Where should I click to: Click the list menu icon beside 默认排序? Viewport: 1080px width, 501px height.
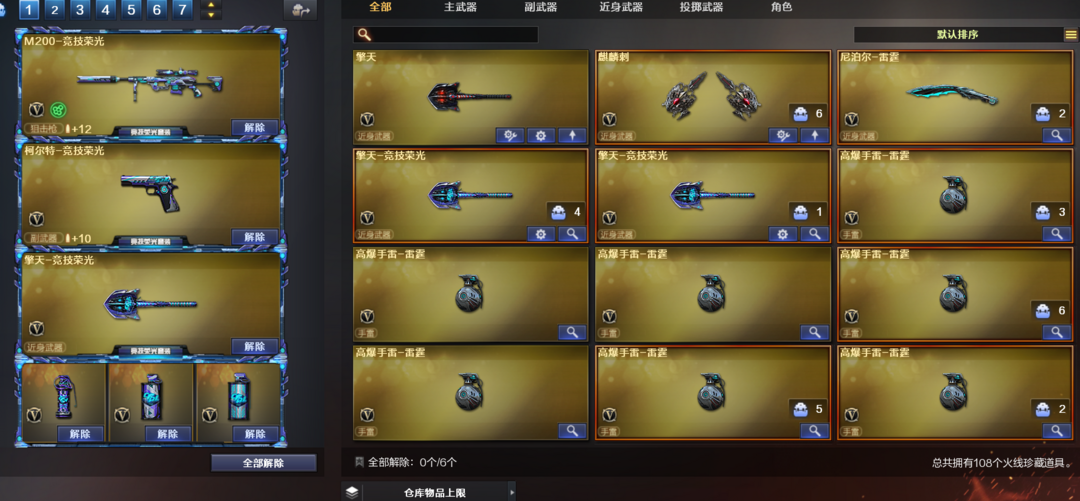pyautogui.click(x=1070, y=34)
